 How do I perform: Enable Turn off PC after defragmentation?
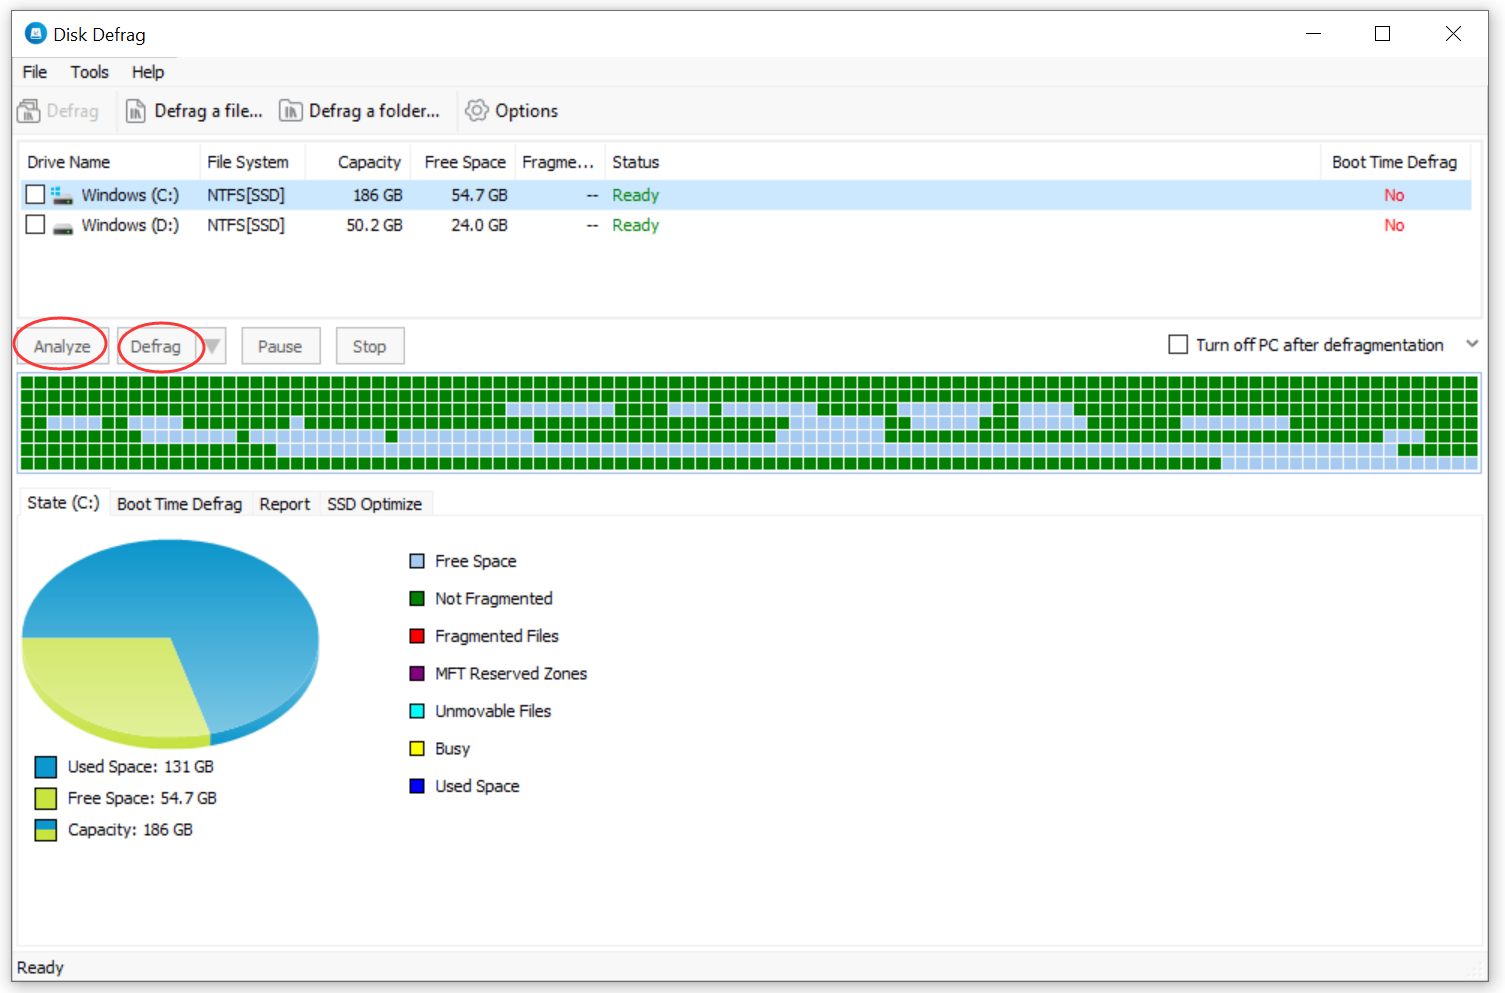1178,344
